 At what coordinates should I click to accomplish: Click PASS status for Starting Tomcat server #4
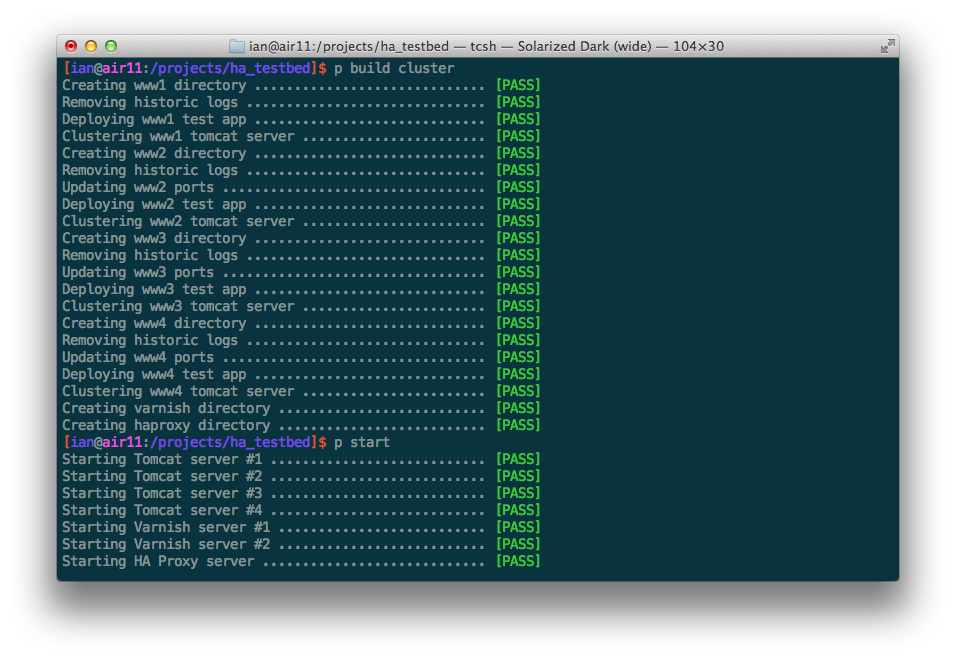pos(518,510)
